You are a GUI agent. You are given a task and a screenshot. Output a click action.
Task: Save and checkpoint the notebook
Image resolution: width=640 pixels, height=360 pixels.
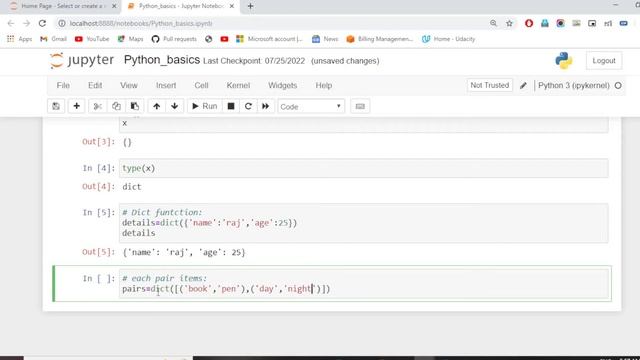coord(56,106)
